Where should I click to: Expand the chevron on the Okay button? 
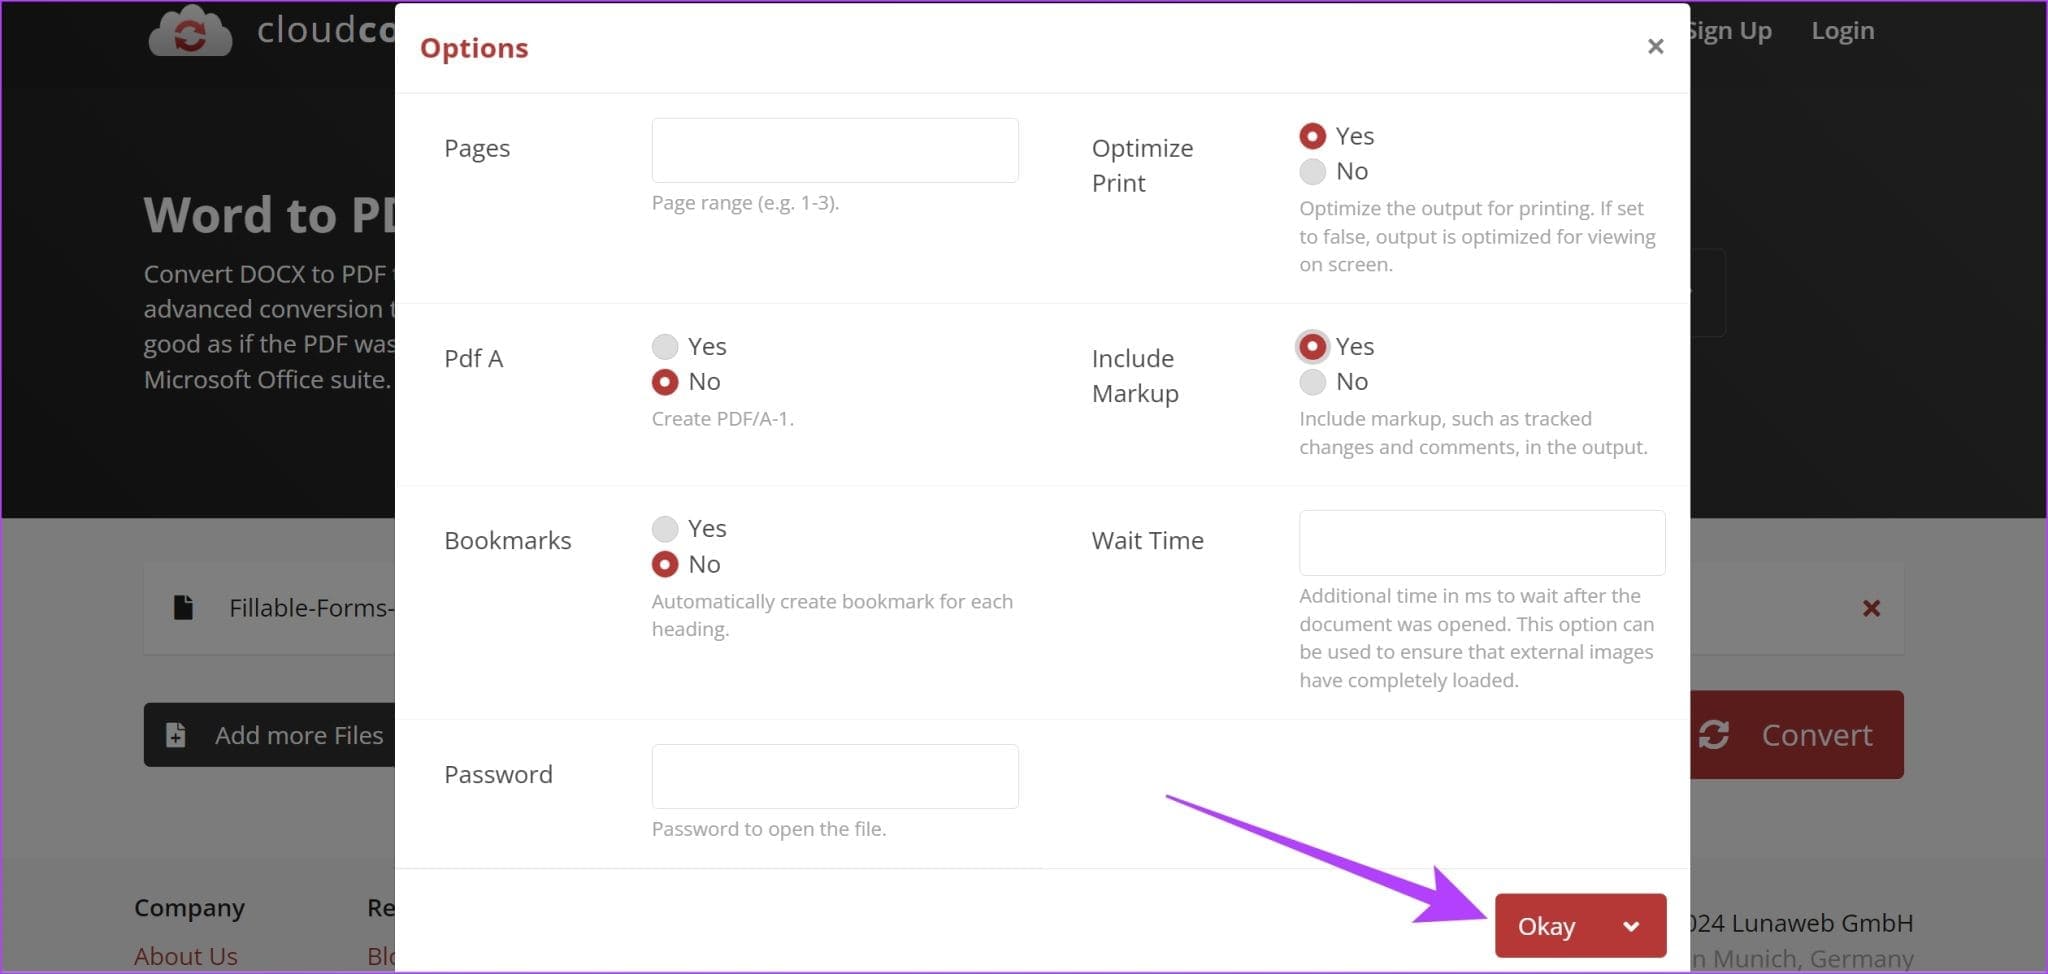click(1631, 926)
